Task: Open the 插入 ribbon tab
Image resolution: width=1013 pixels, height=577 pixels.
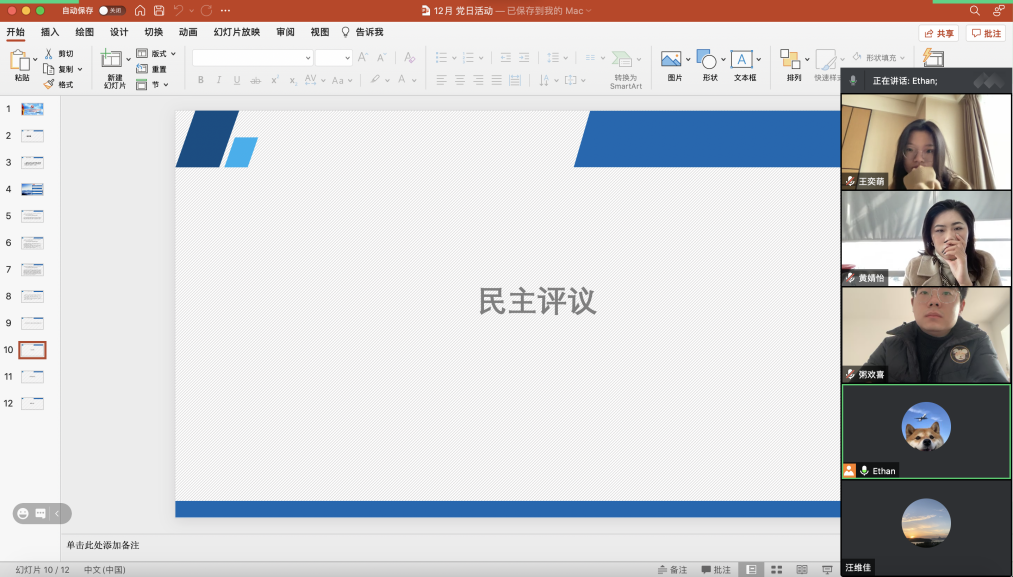Action: click(x=50, y=32)
